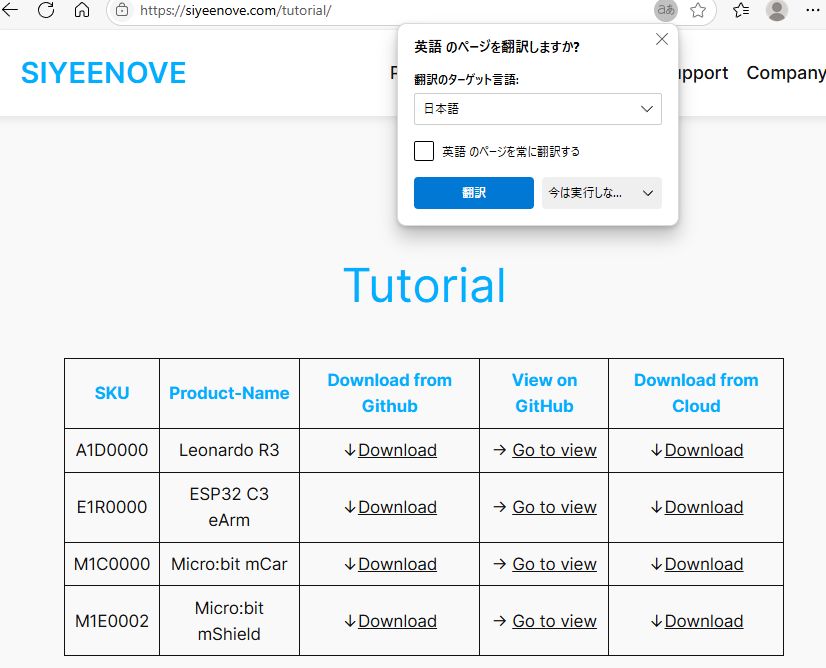Close the translate popup dialog
This screenshot has height=668, width=826.
pyautogui.click(x=661, y=39)
